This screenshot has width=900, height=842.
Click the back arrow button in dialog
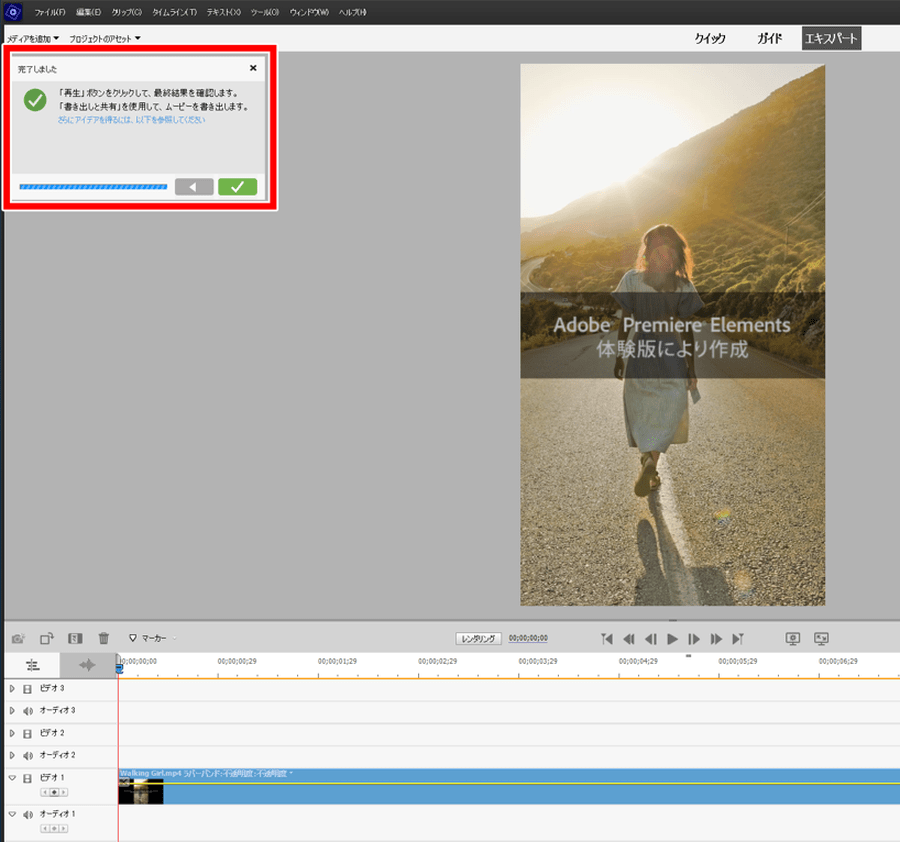pos(194,187)
